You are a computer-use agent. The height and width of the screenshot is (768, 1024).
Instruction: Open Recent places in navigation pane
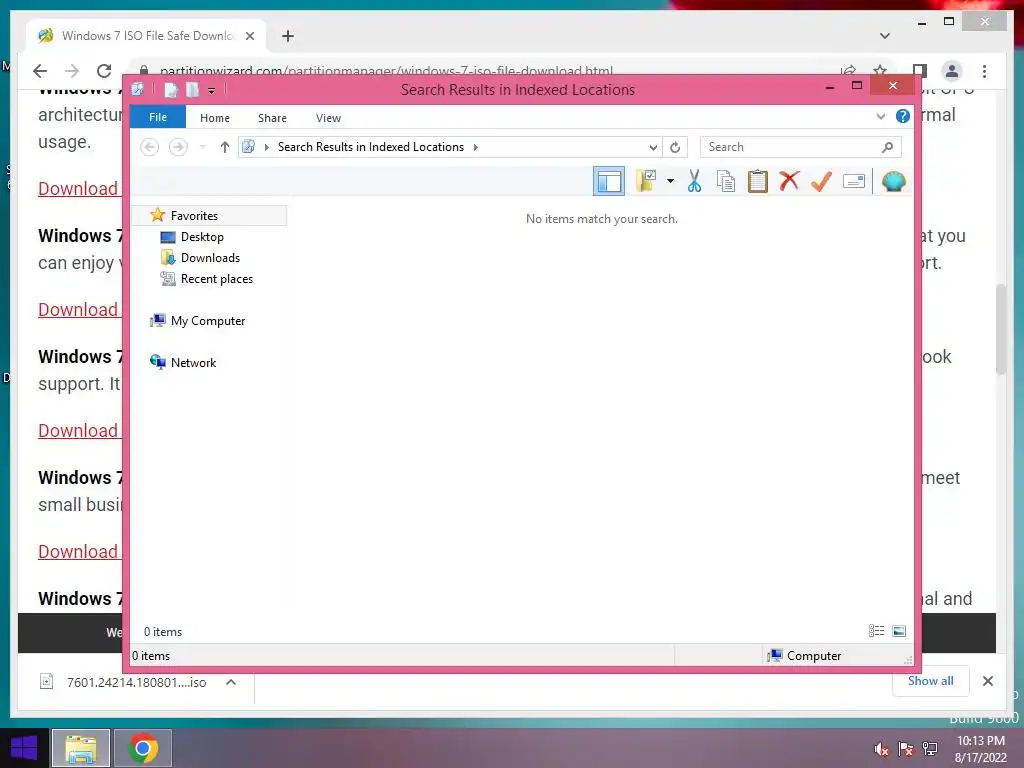tap(216, 279)
